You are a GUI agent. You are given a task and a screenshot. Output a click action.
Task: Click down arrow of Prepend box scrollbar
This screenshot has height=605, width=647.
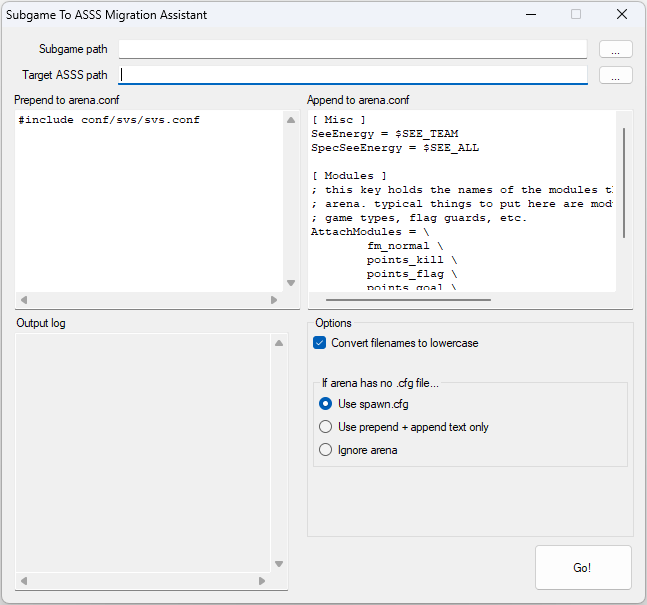point(291,283)
